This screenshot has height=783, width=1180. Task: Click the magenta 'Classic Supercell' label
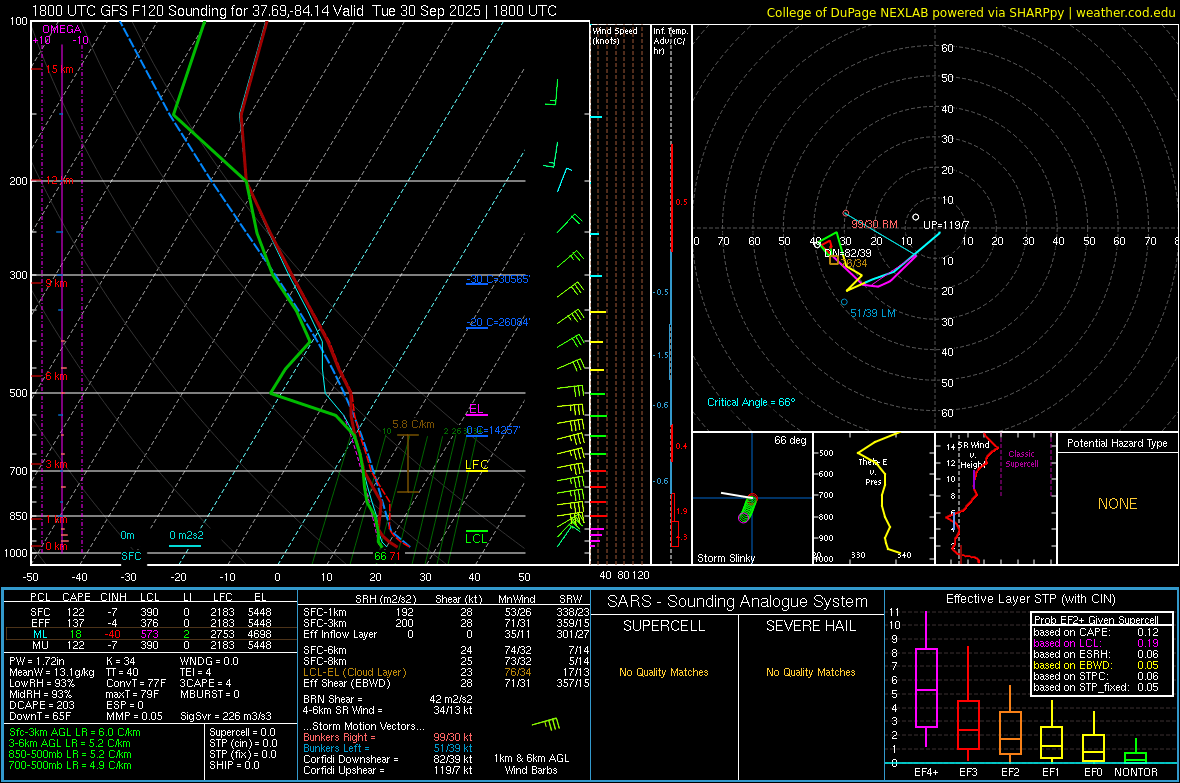(1021, 459)
